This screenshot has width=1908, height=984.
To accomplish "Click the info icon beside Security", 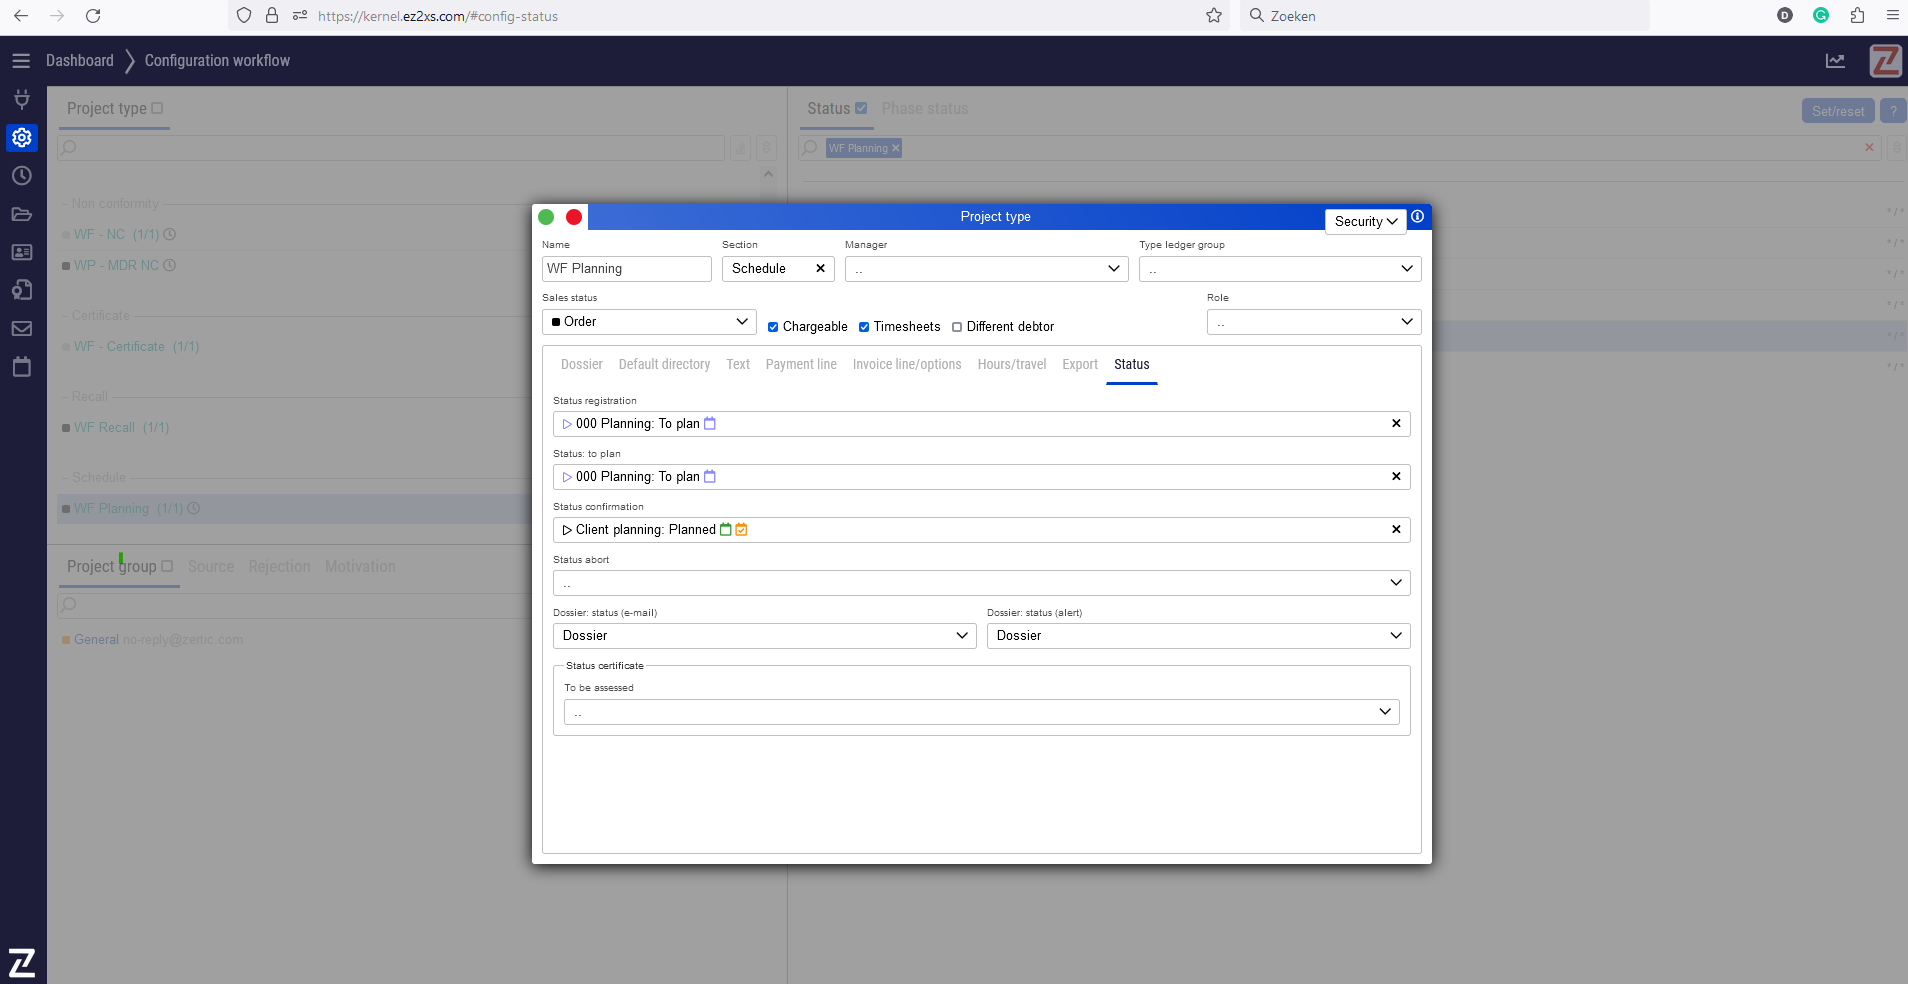I will [x=1417, y=217].
